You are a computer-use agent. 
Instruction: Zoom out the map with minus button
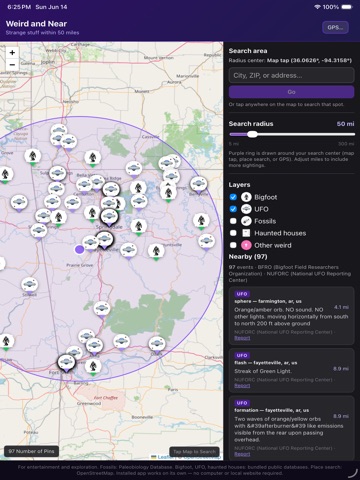tap(12, 64)
